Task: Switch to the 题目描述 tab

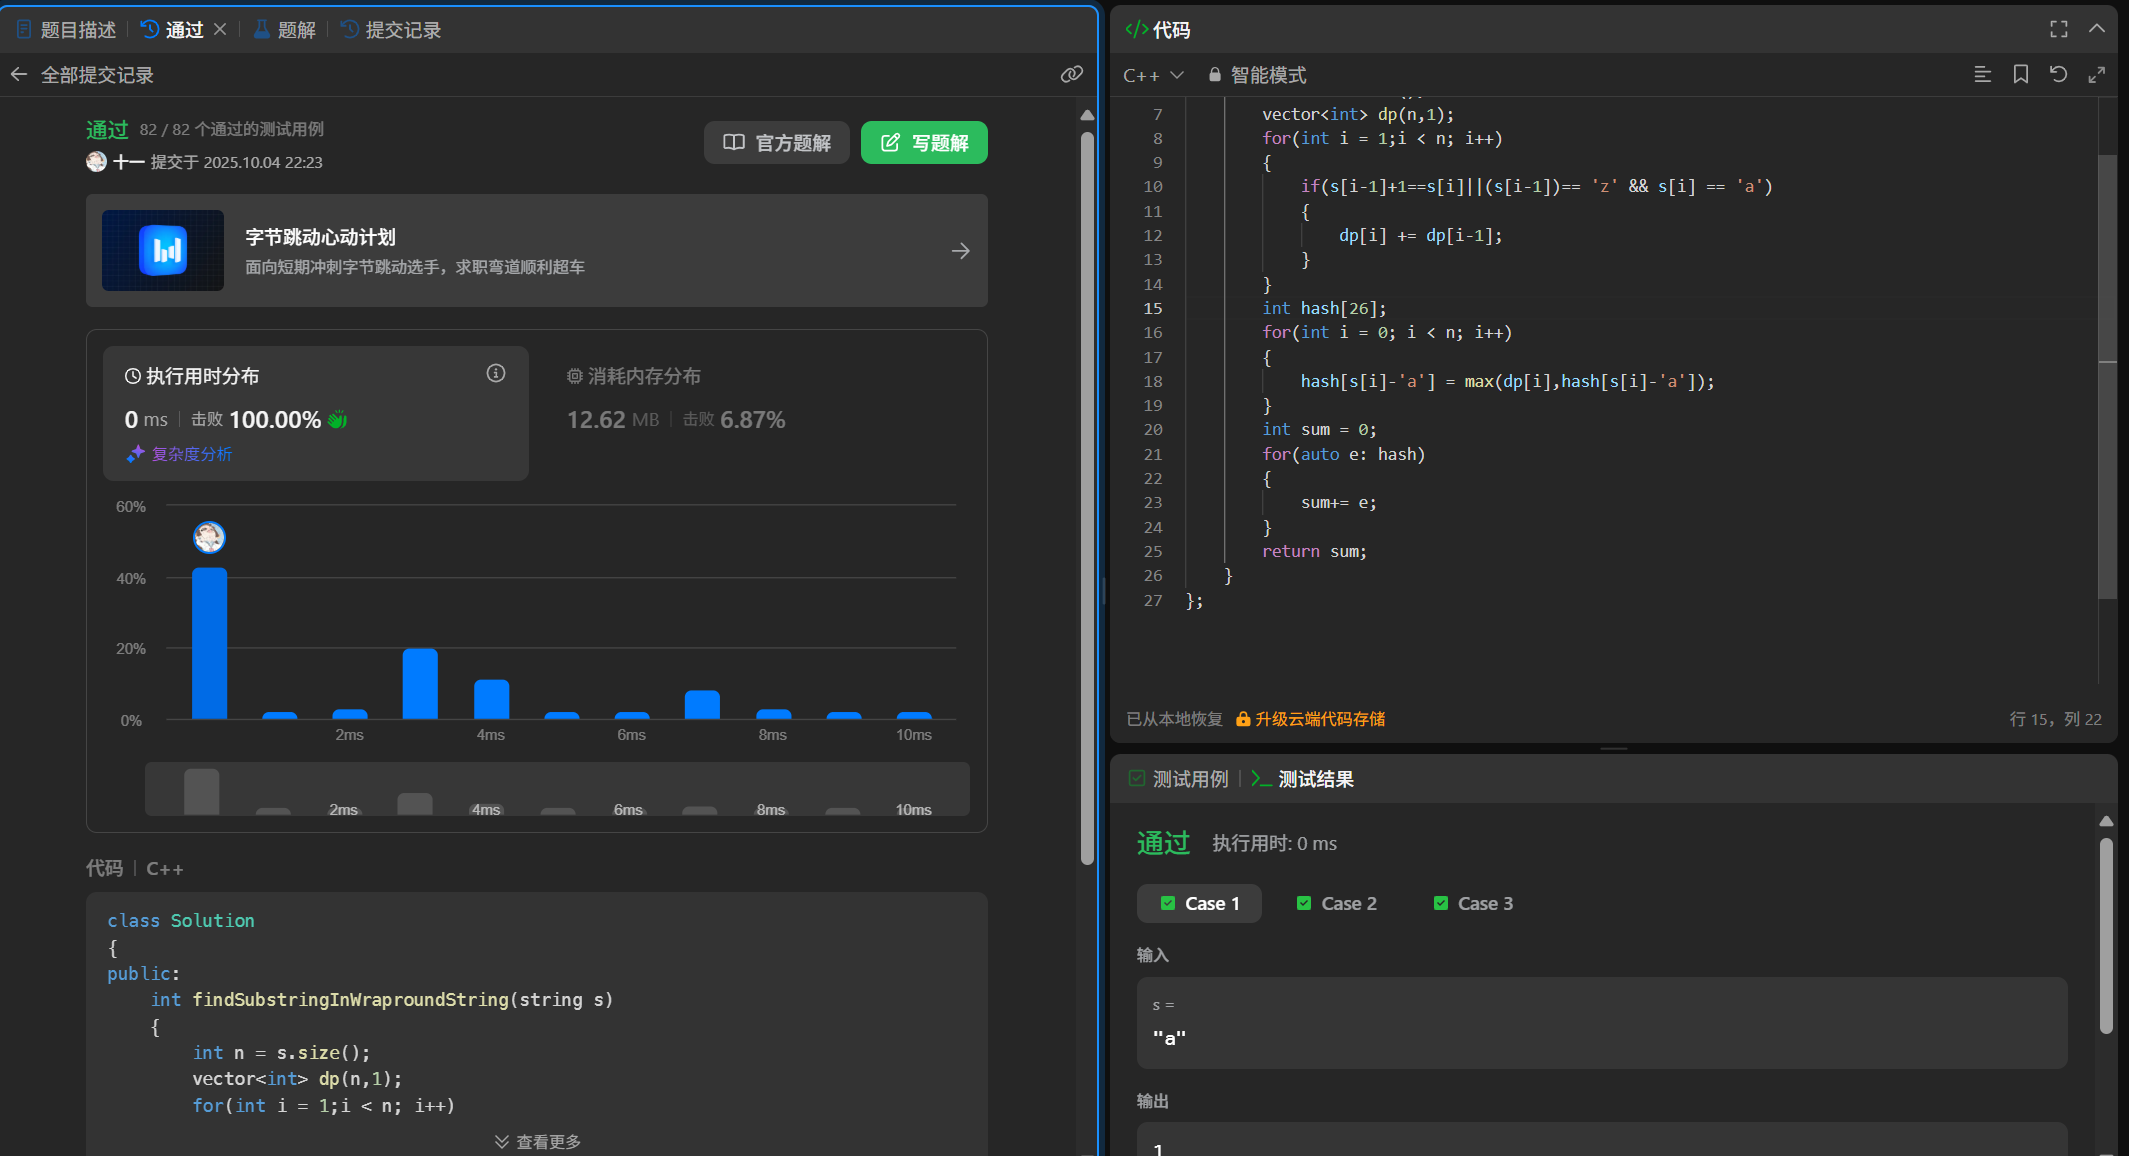Action: [66, 30]
